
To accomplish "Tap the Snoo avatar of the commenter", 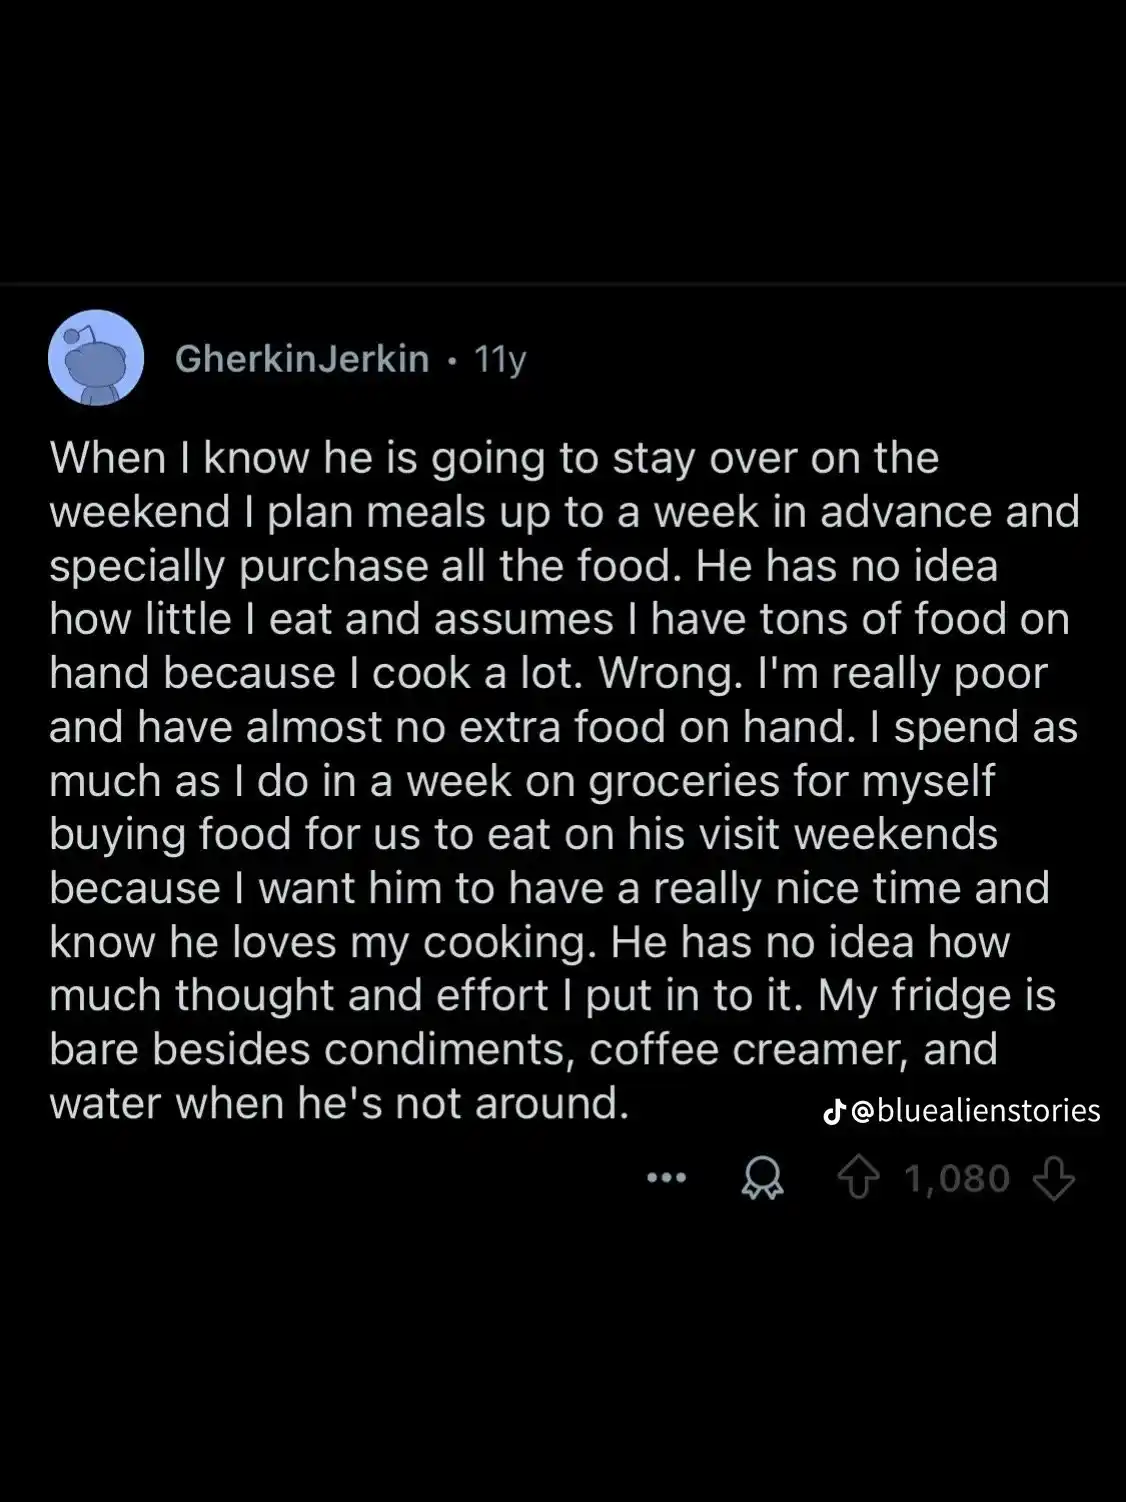I will 96,357.
